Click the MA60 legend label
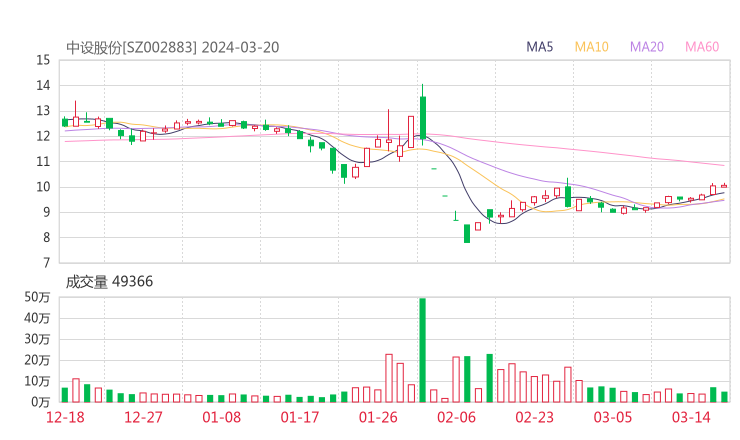This screenshot has height=440, width=740. [702, 47]
